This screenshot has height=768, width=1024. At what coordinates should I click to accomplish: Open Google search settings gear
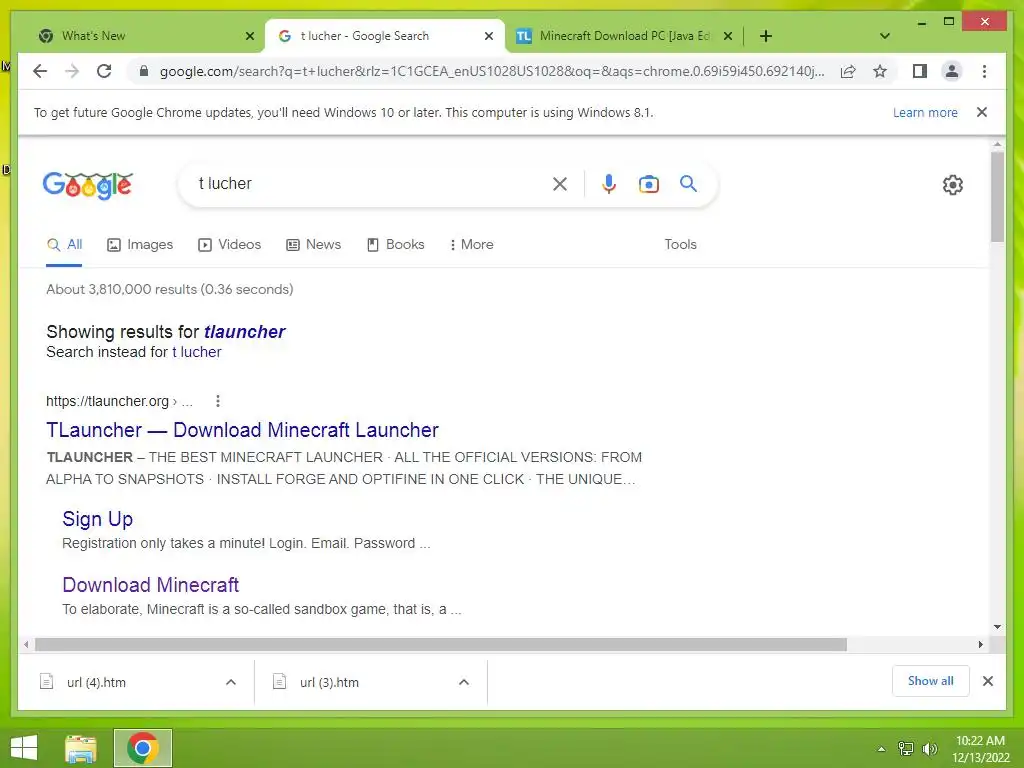point(953,185)
